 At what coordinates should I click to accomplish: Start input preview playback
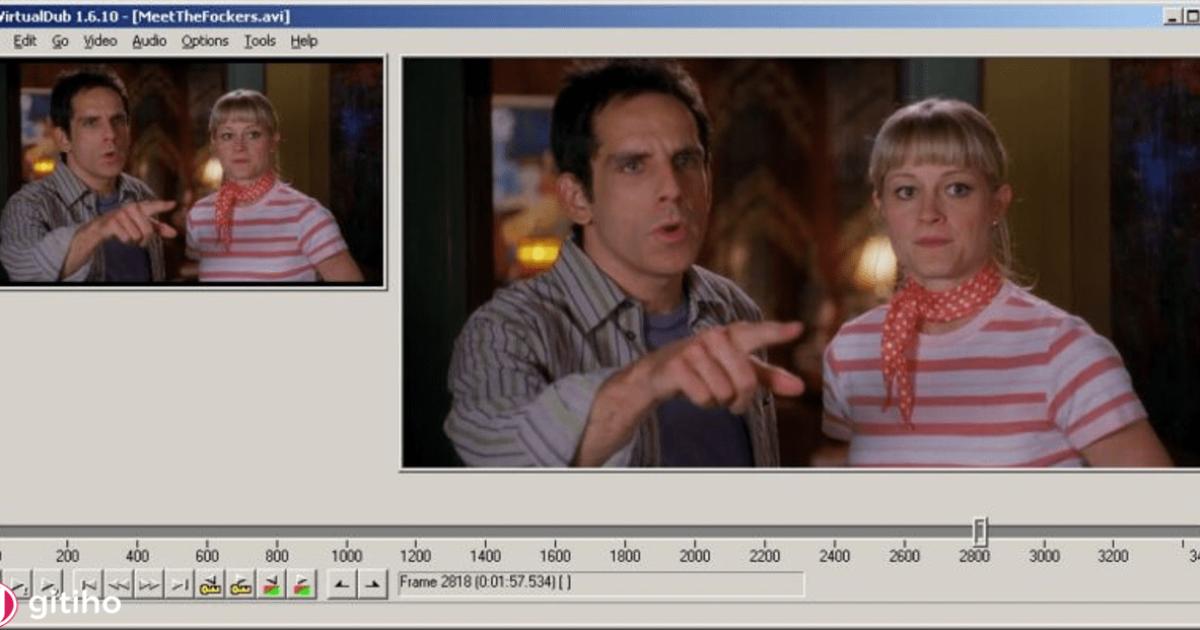18,584
